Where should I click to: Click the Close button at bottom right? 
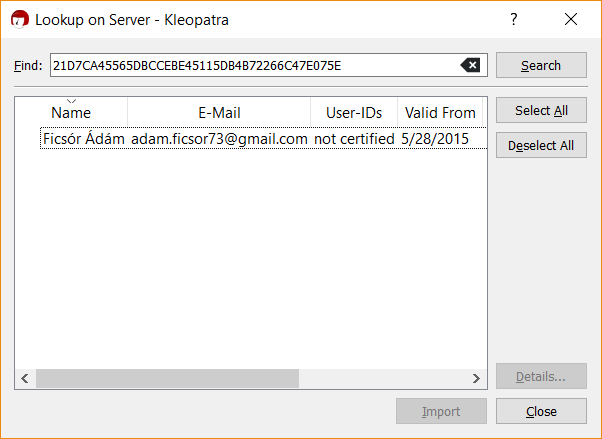click(541, 411)
